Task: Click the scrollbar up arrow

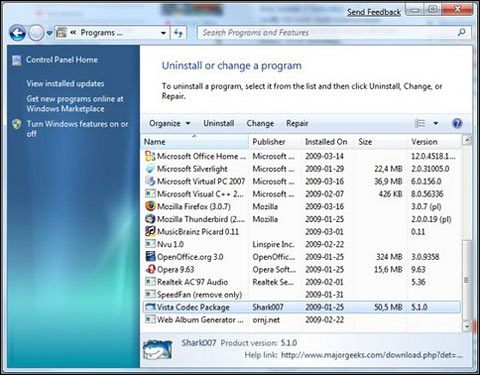Action: [467, 140]
